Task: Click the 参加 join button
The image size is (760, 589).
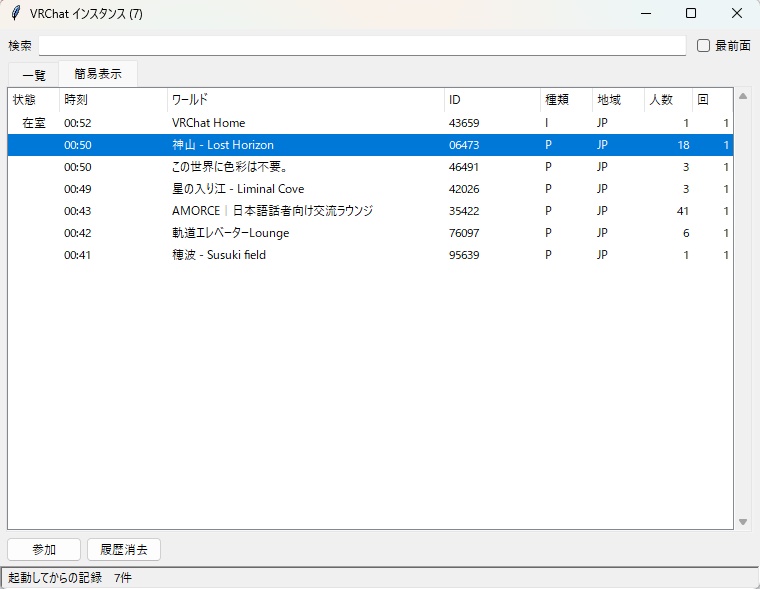Action: coord(44,550)
